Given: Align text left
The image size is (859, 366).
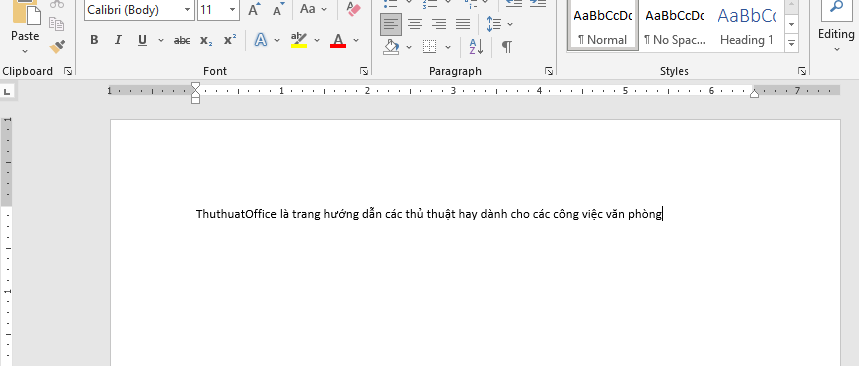Looking at the screenshot, I should coord(391,24).
